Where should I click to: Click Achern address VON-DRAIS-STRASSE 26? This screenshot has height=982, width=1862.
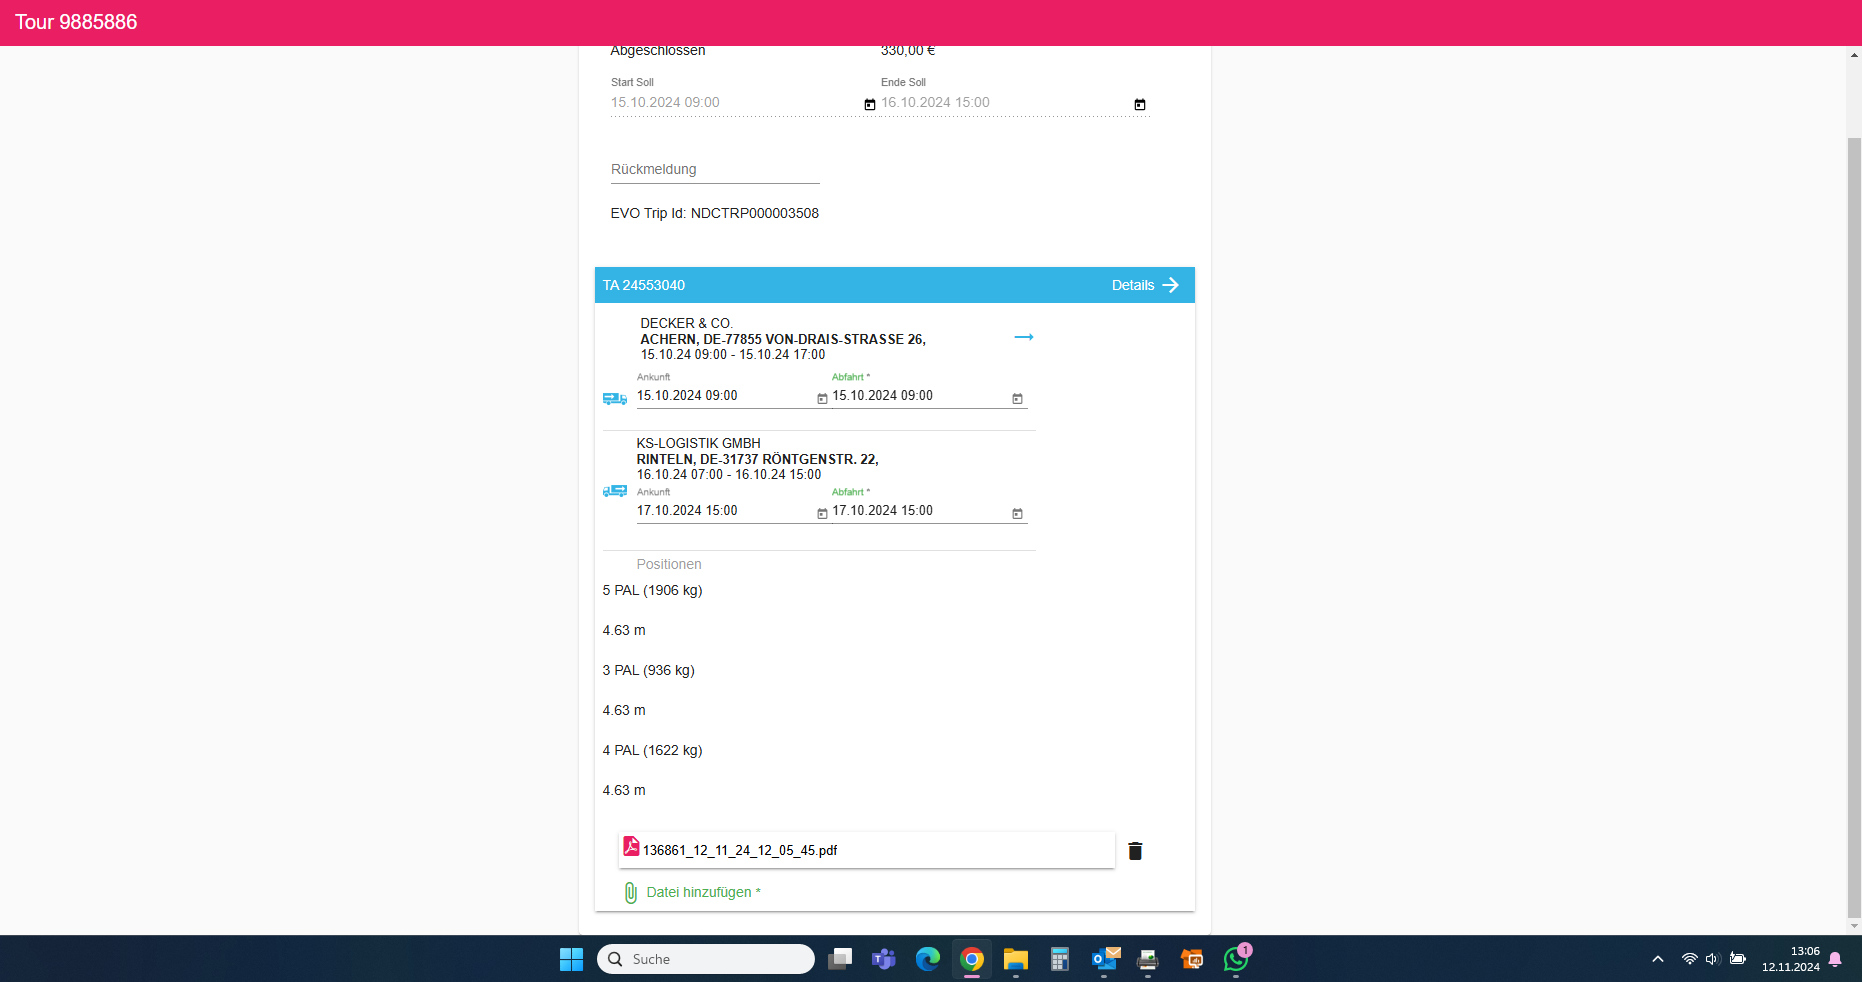point(783,339)
